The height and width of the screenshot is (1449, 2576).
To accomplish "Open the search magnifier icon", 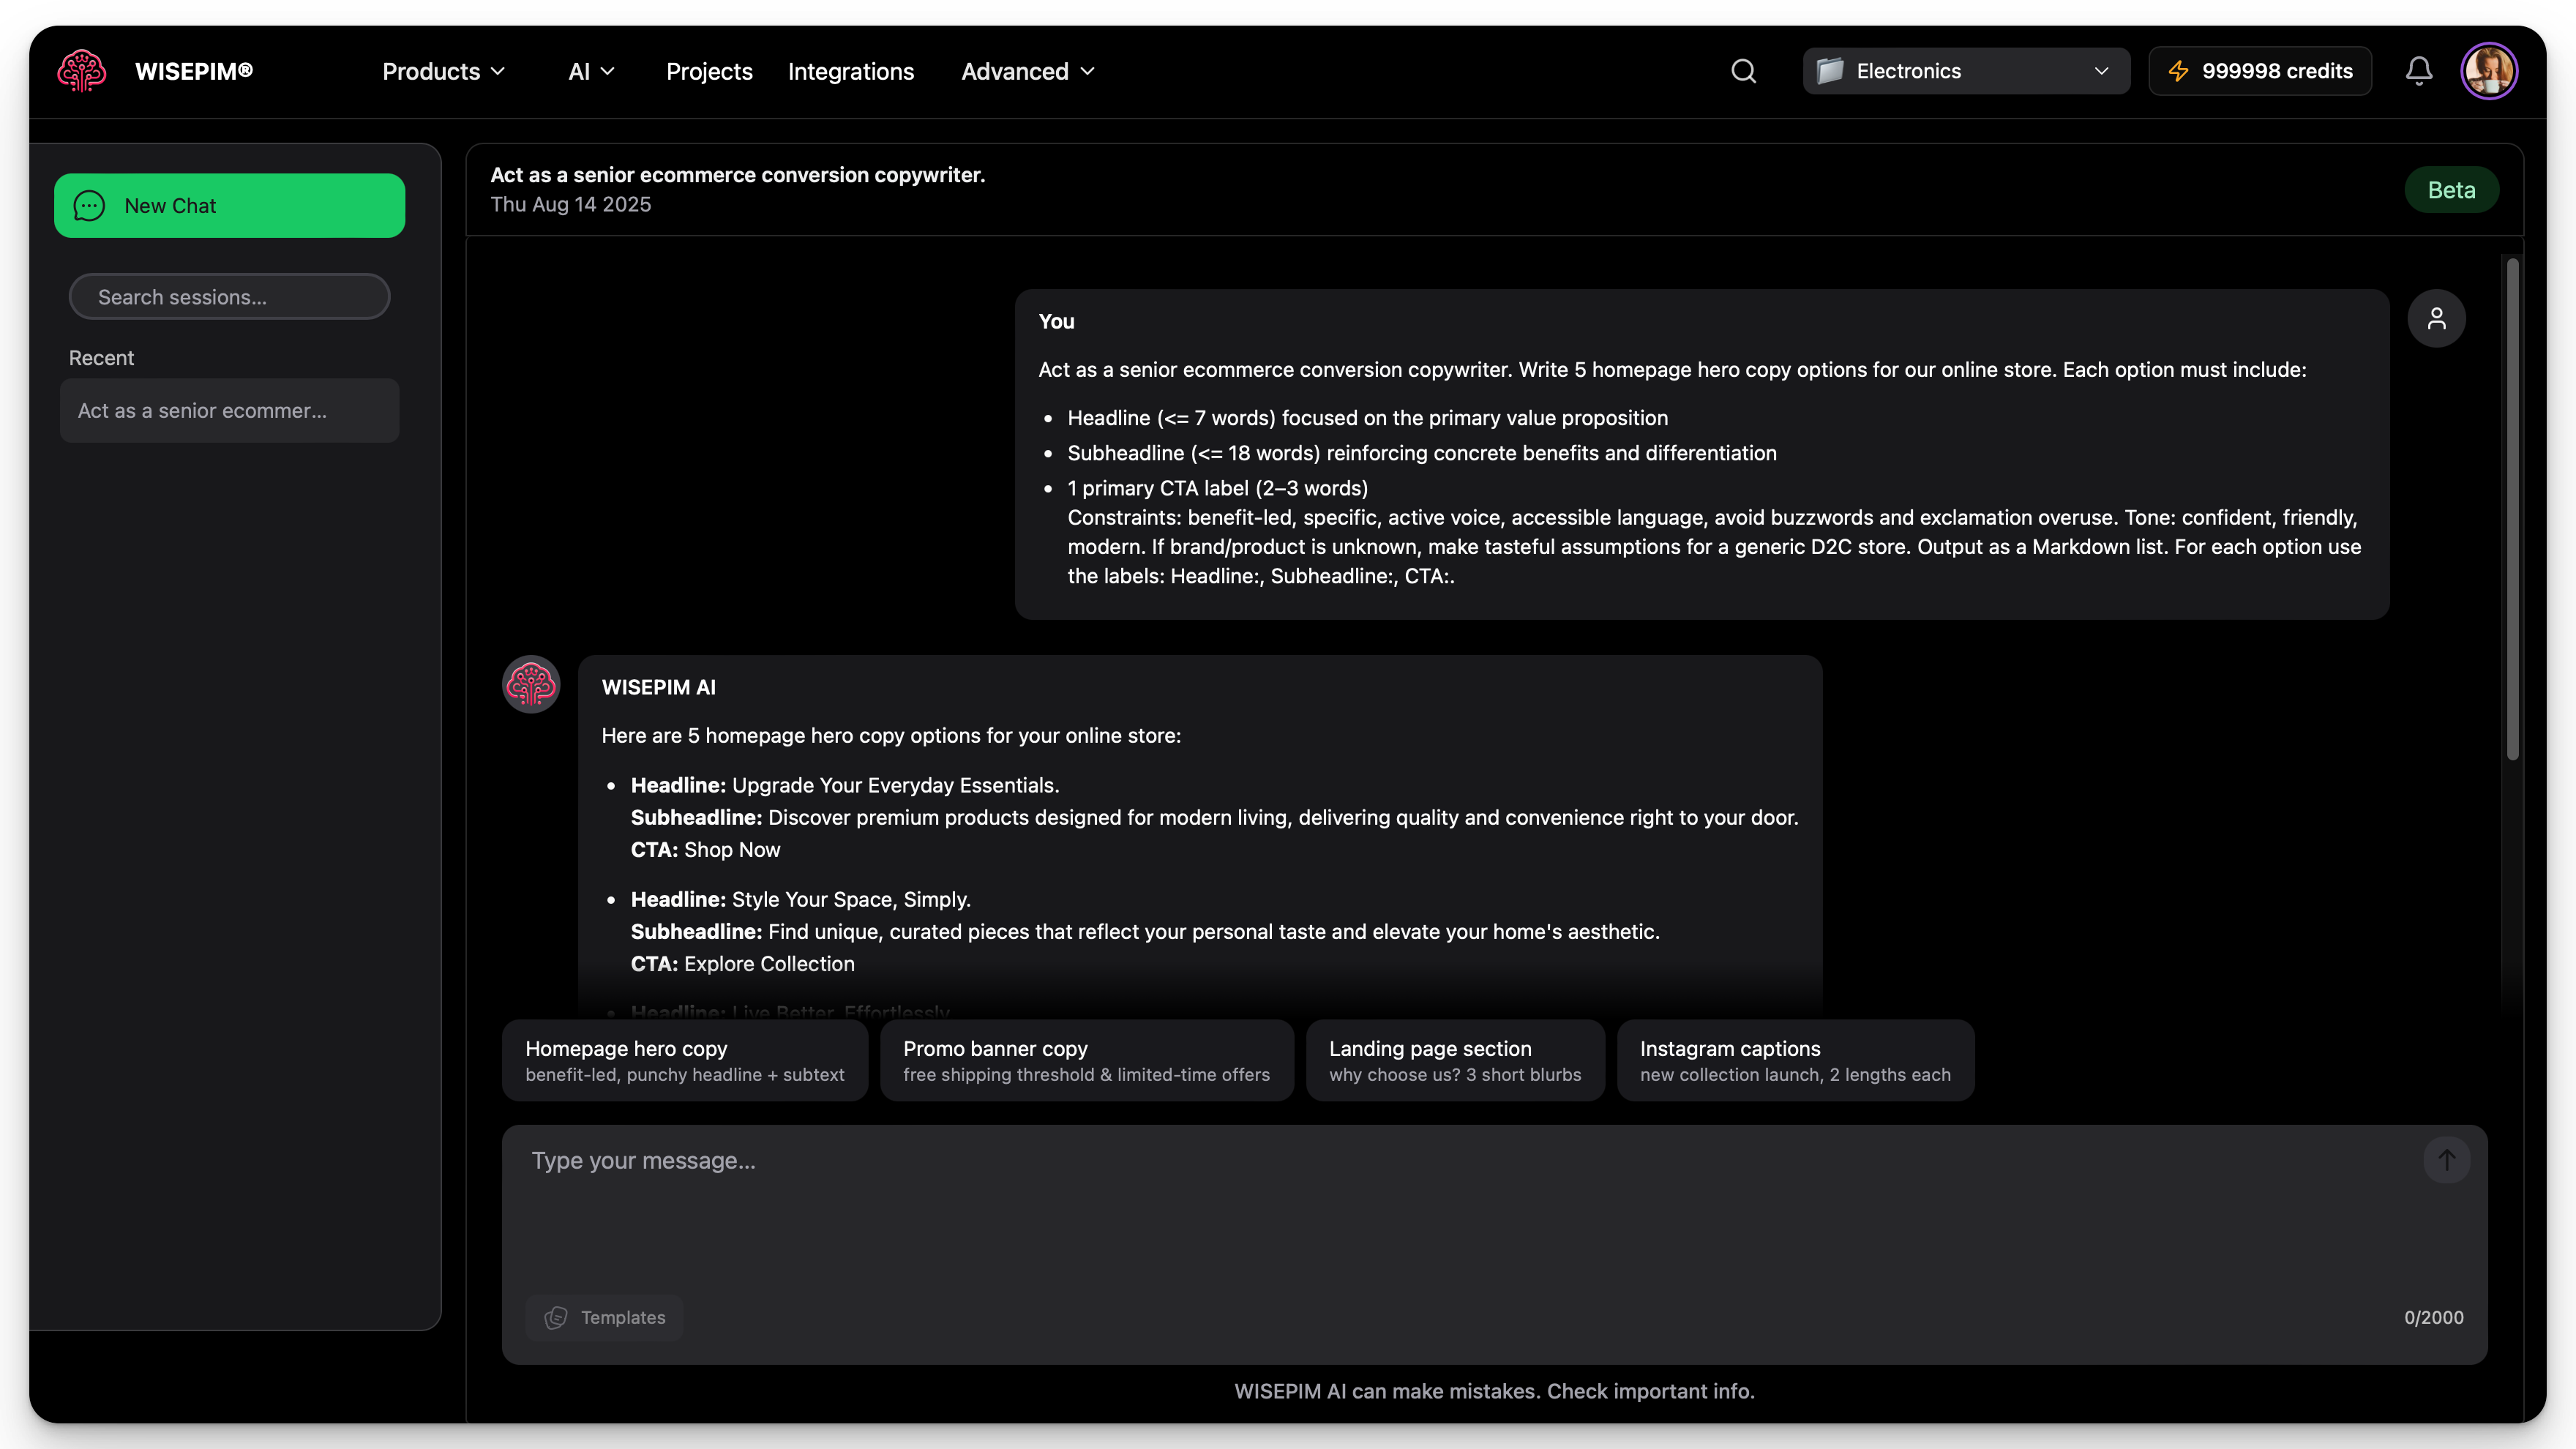I will tap(1743, 71).
